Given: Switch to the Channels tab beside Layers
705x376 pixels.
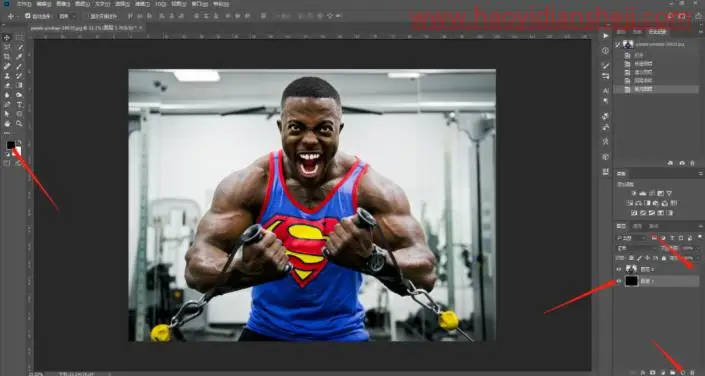Looking at the screenshot, I should pyautogui.click(x=637, y=226).
